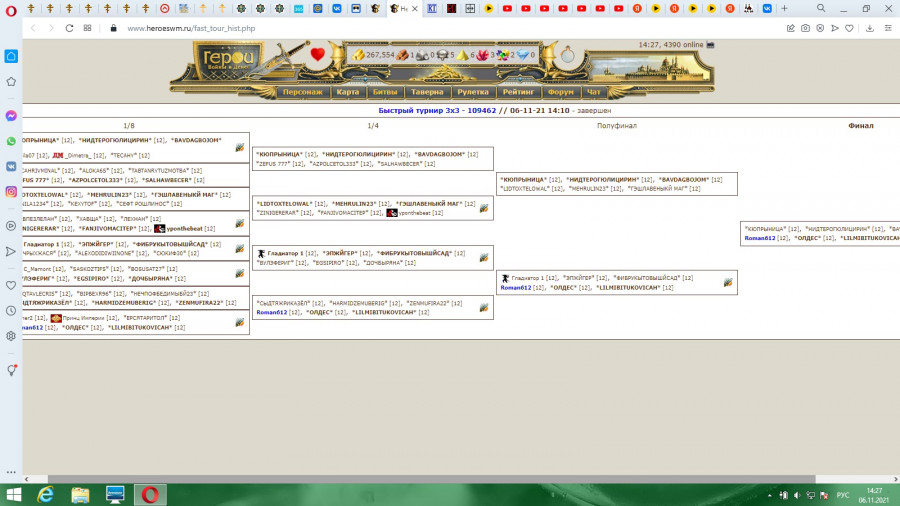The image size is (900, 506).
Task: Reload the page with the refresh button
Action: pos(70,28)
